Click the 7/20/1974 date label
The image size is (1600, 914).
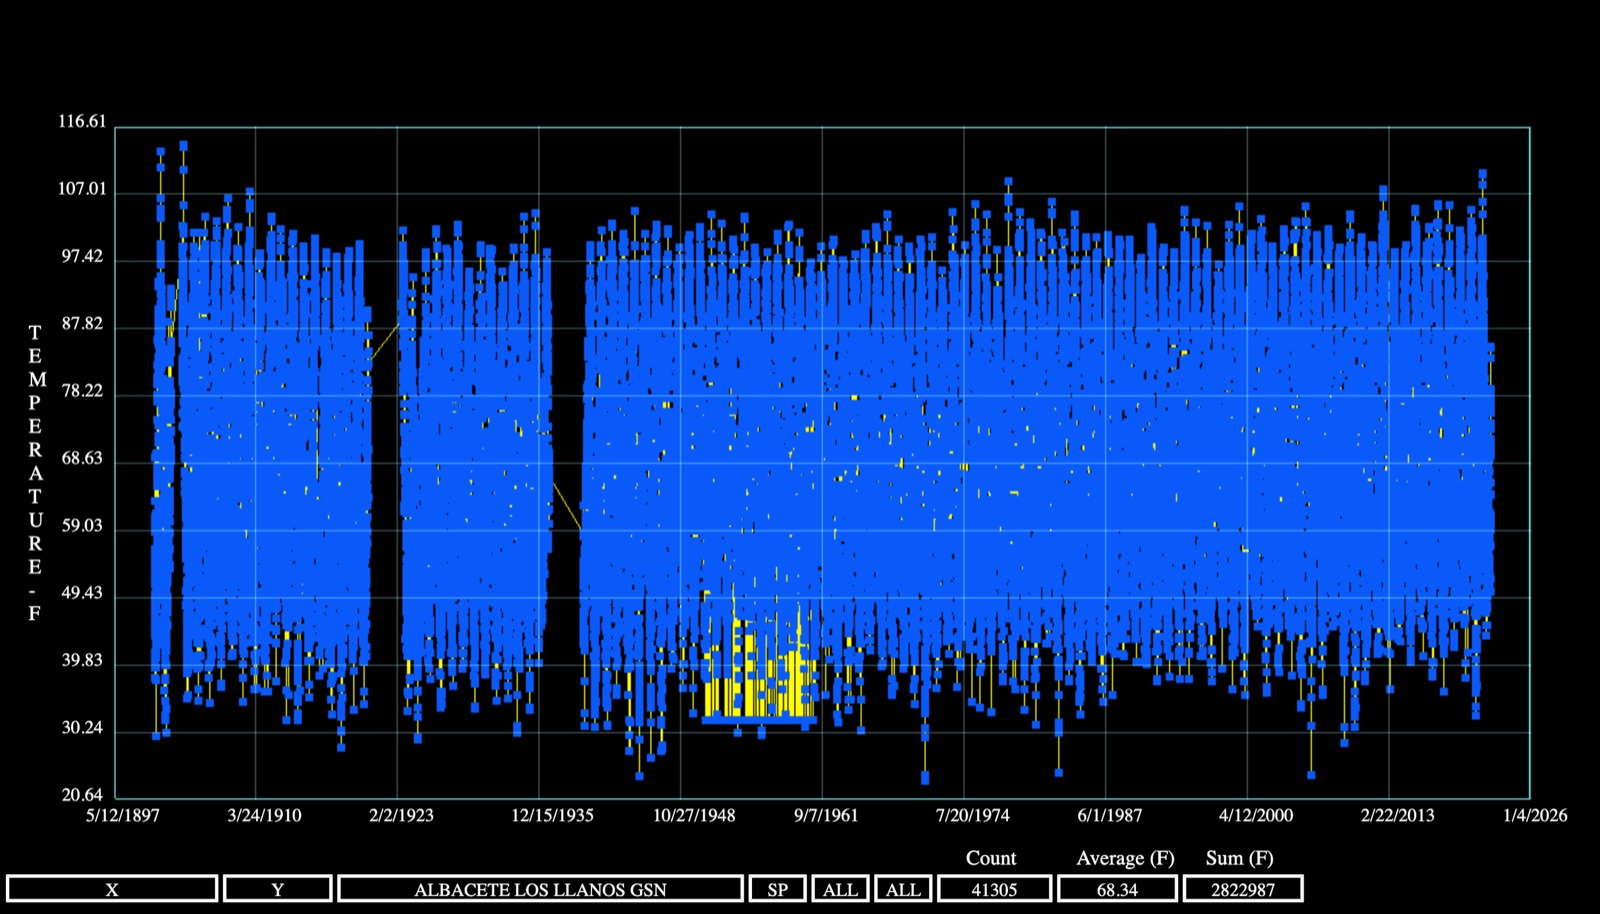(972, 815)
